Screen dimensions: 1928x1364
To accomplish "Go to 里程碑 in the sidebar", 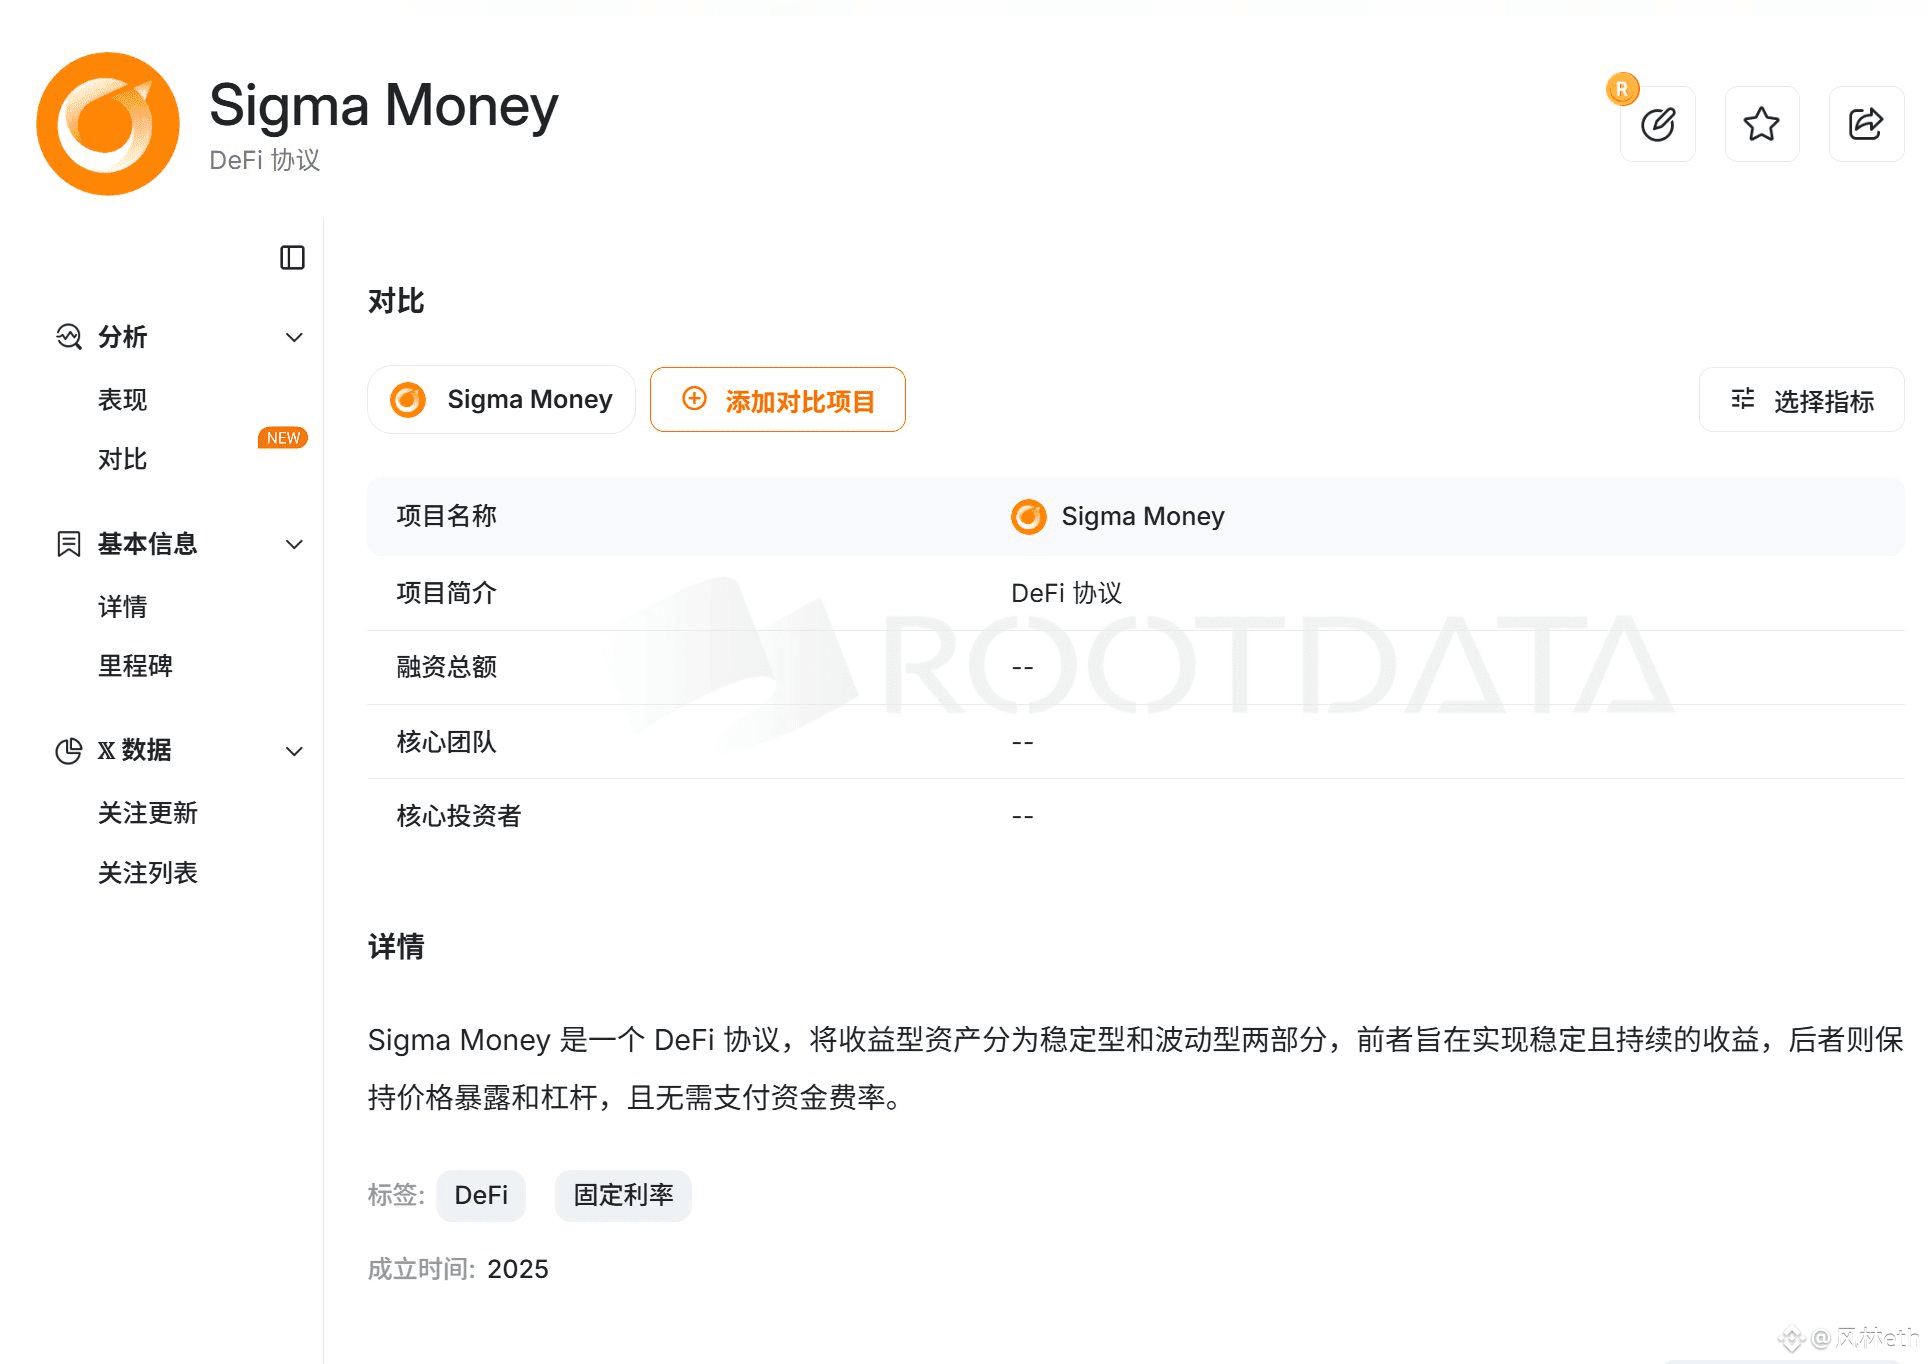I will point(135,666).
